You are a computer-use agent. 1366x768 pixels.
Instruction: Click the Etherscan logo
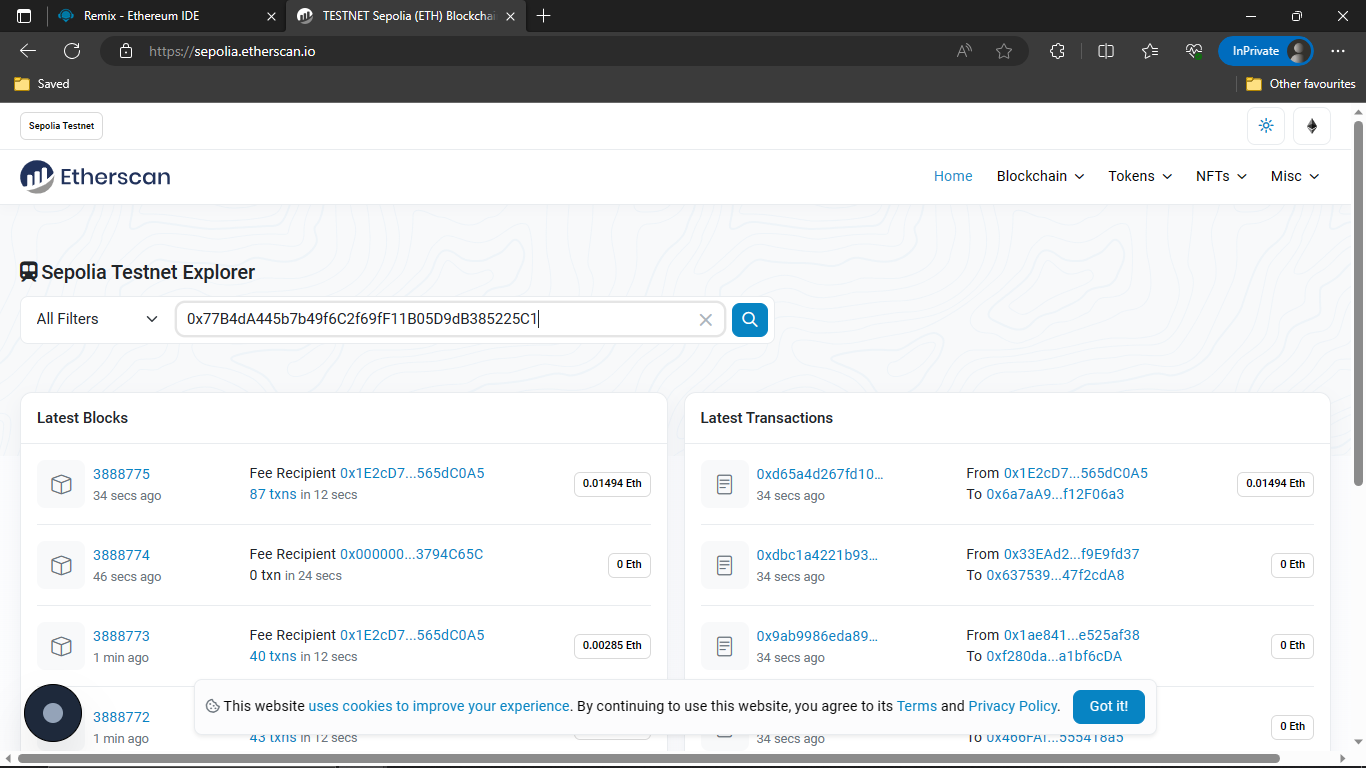95,177
